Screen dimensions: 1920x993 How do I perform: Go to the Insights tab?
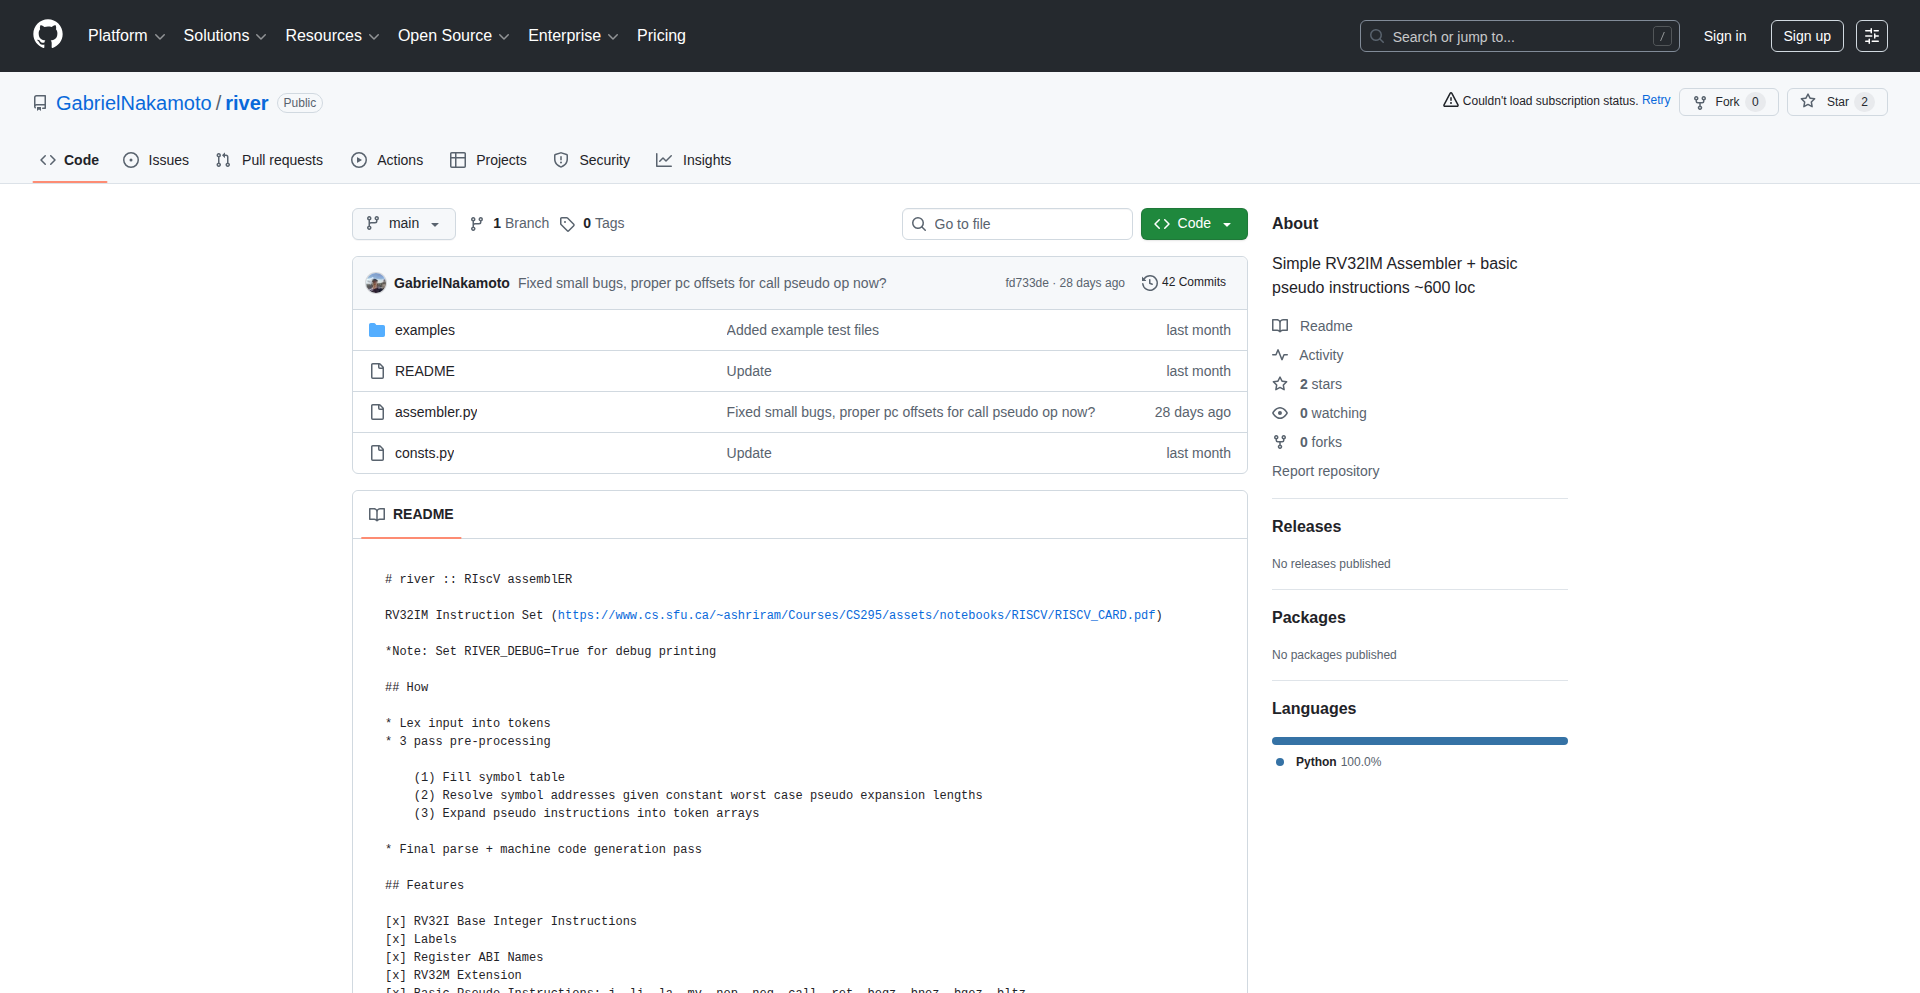(694, 160)
